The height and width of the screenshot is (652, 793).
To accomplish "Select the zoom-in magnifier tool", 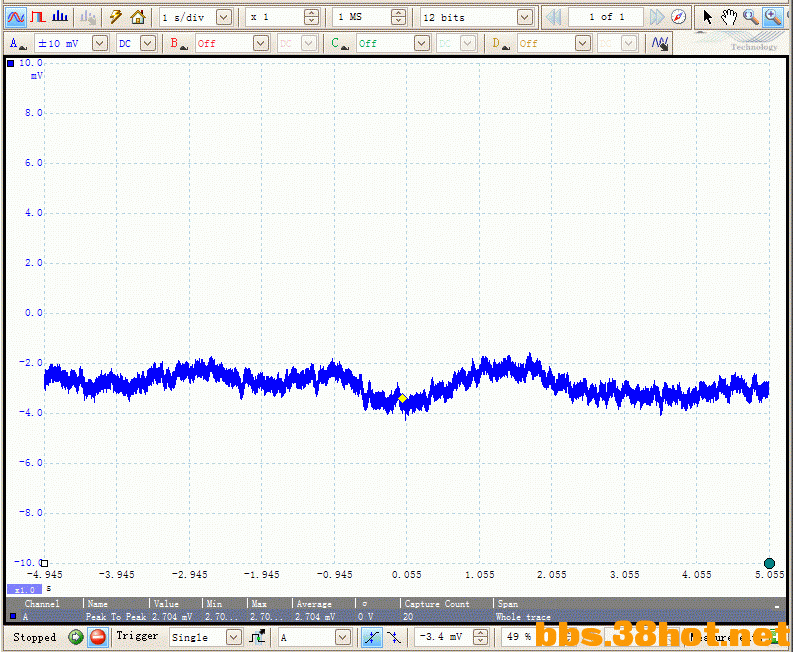I will pyautogui.click(x=773, y=18).
